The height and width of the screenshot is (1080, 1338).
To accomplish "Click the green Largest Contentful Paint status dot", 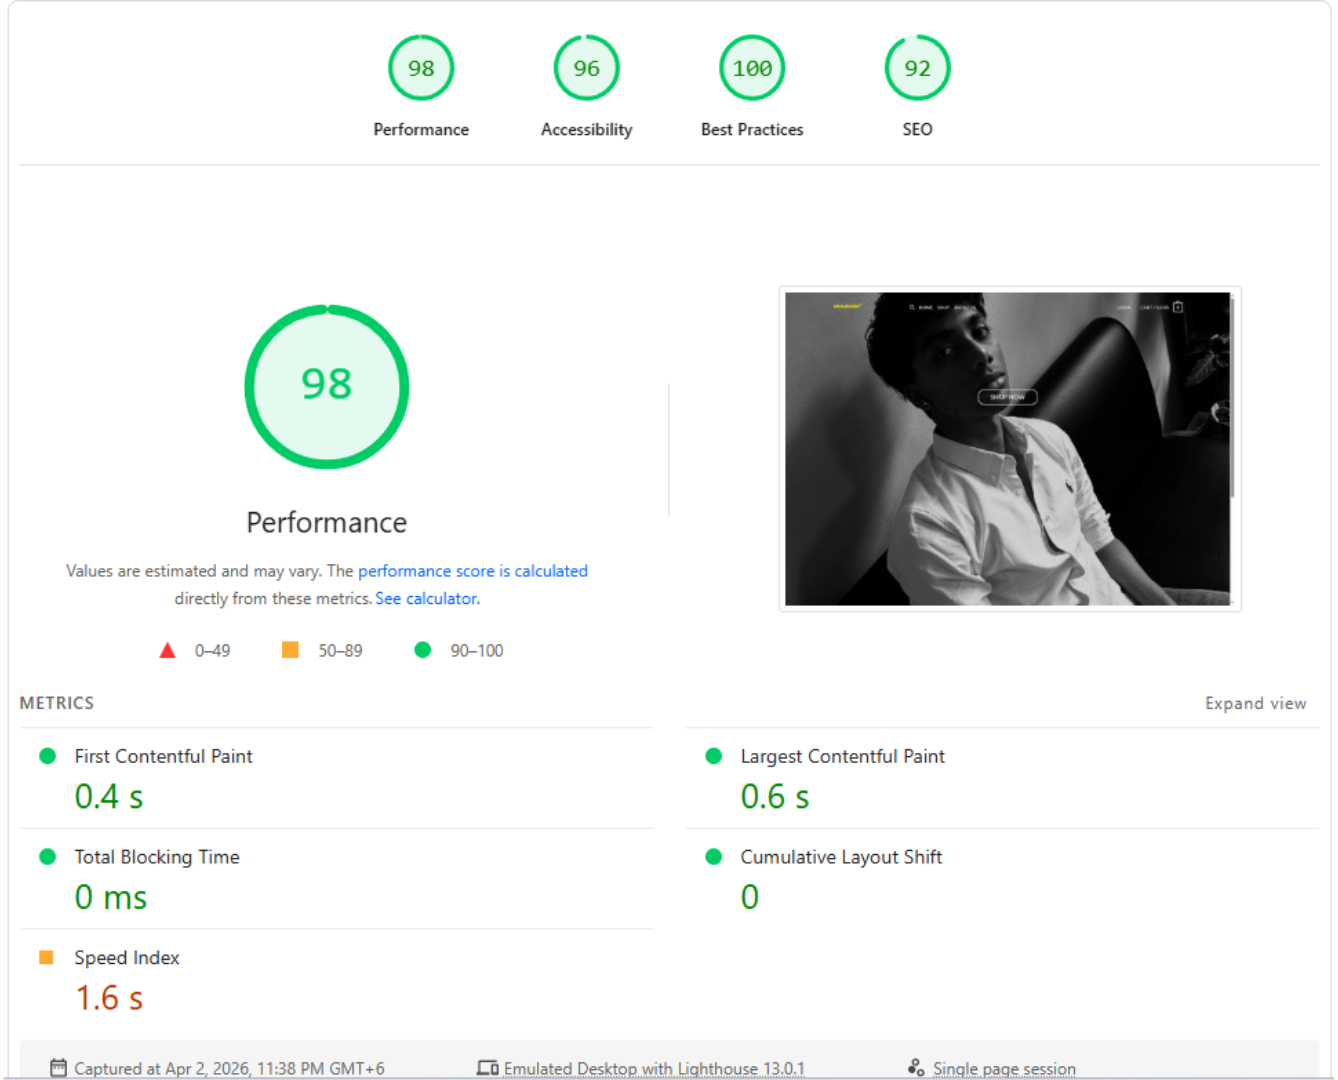I will pyautogui.click(x=713, y=756).
